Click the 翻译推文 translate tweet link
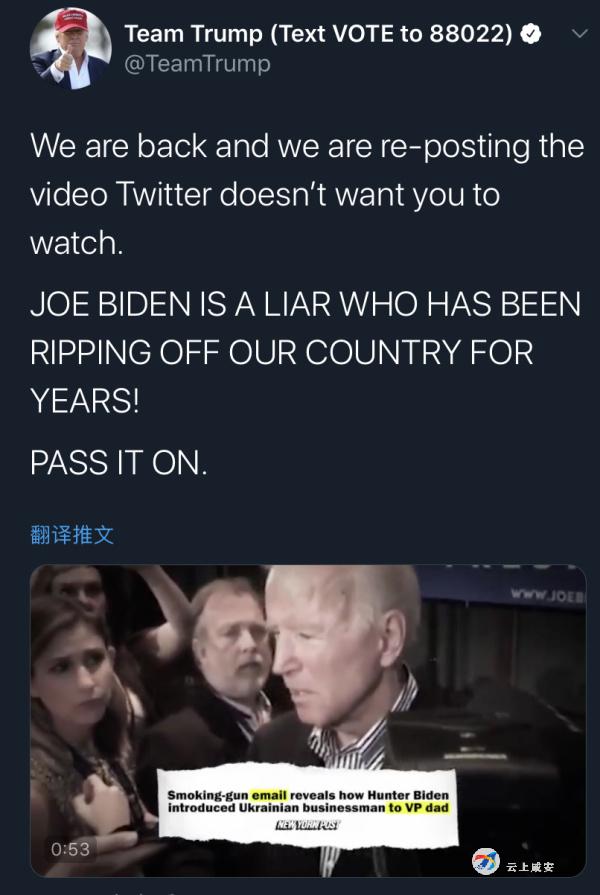 (x=72, y=535)
